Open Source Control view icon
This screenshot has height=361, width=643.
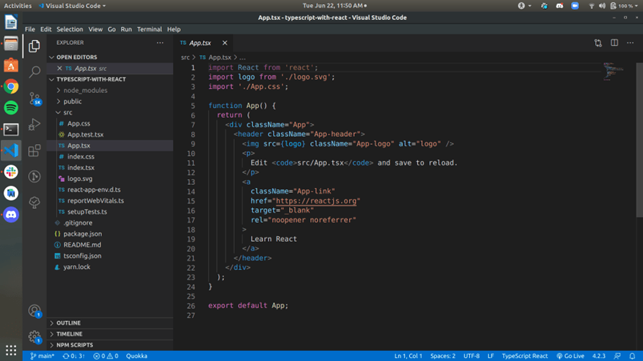pyautogui.click(x=34, y=98)
